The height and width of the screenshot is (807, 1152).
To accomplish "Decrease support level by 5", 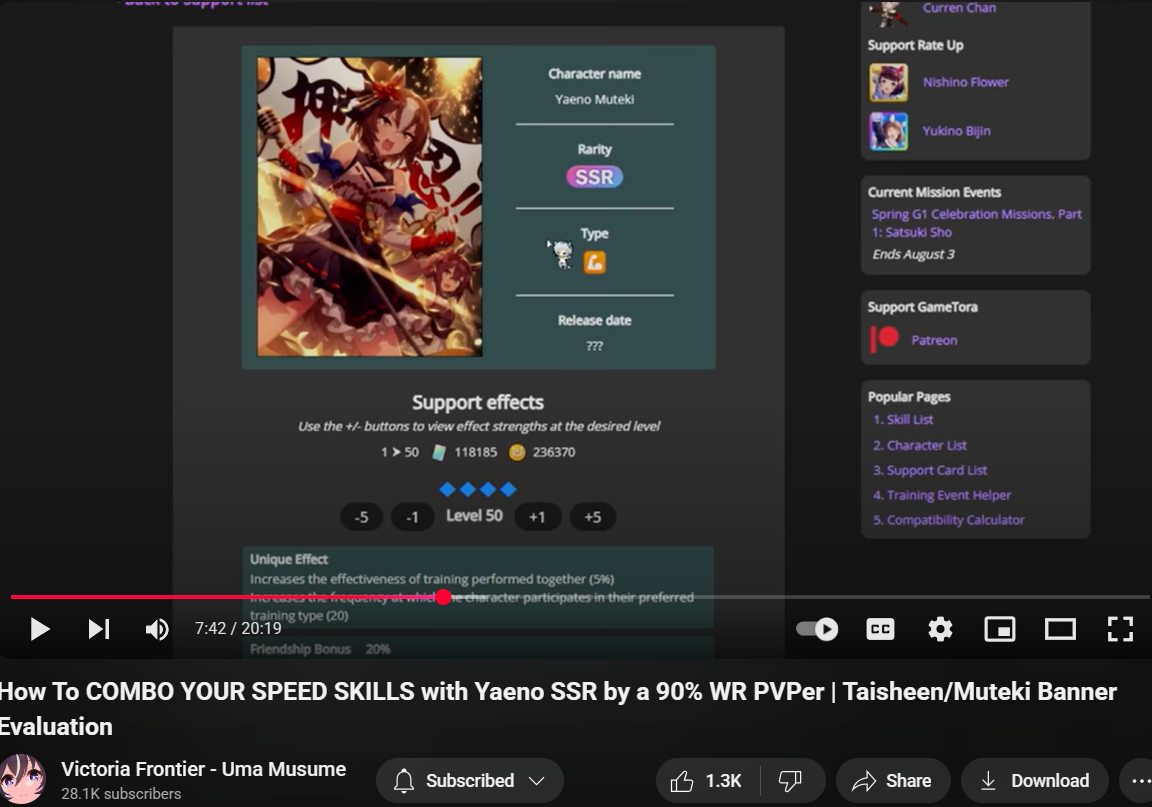I will (x=361, y=517).
